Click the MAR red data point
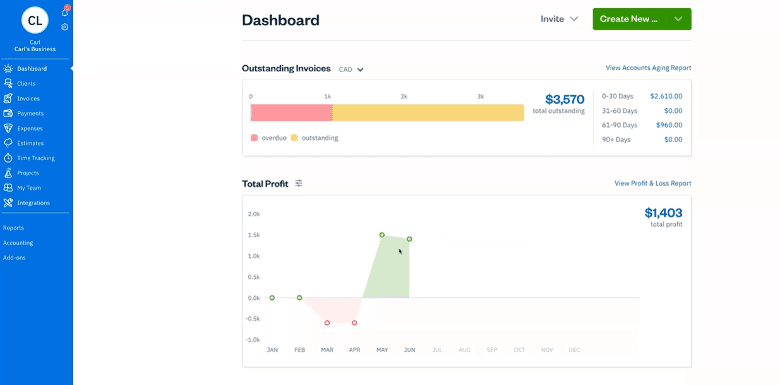The height and width of the screenshot is (385, 780). pyautogui.click(x=327, y=323)
